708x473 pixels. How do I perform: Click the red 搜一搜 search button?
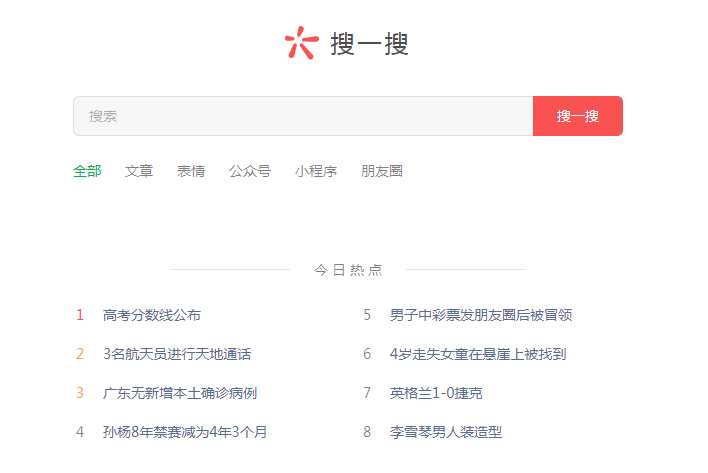[578, 116]
